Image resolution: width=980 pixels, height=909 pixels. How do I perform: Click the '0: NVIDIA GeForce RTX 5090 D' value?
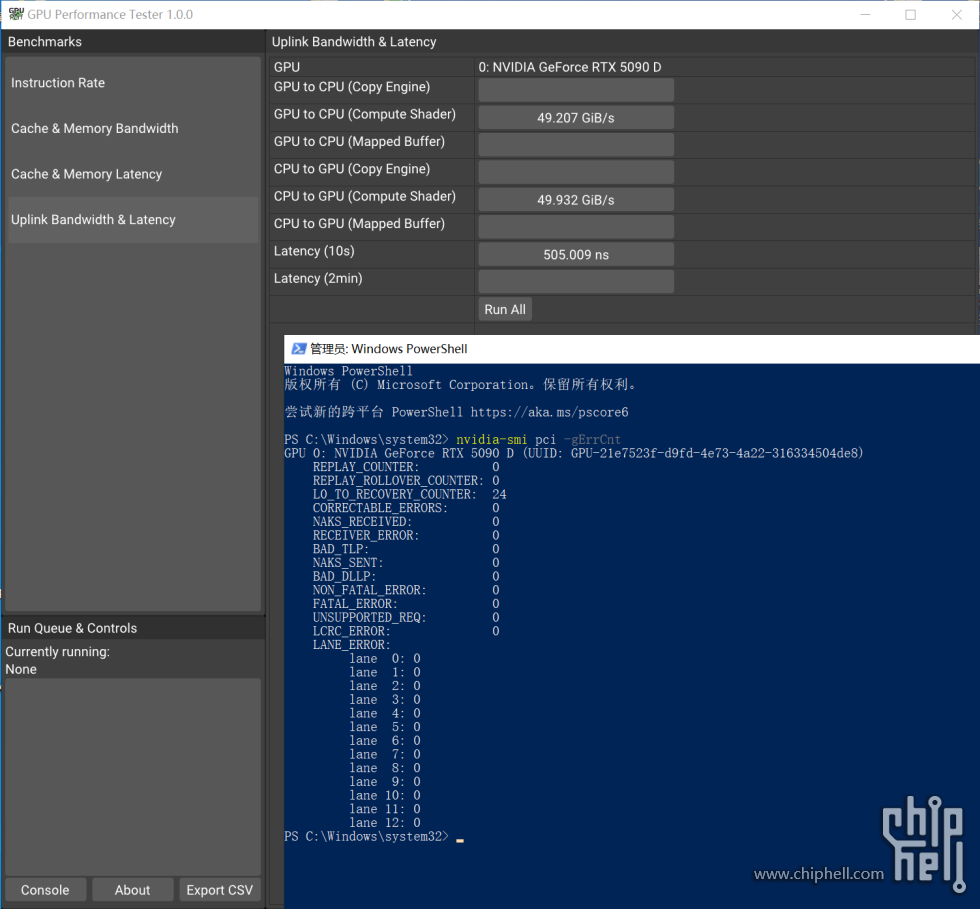point(570,67)
